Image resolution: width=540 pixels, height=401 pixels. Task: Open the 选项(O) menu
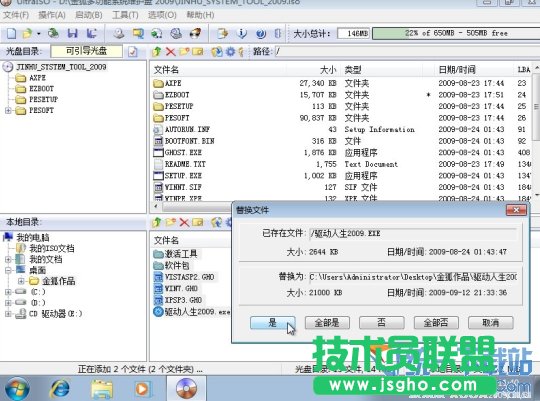162,15
